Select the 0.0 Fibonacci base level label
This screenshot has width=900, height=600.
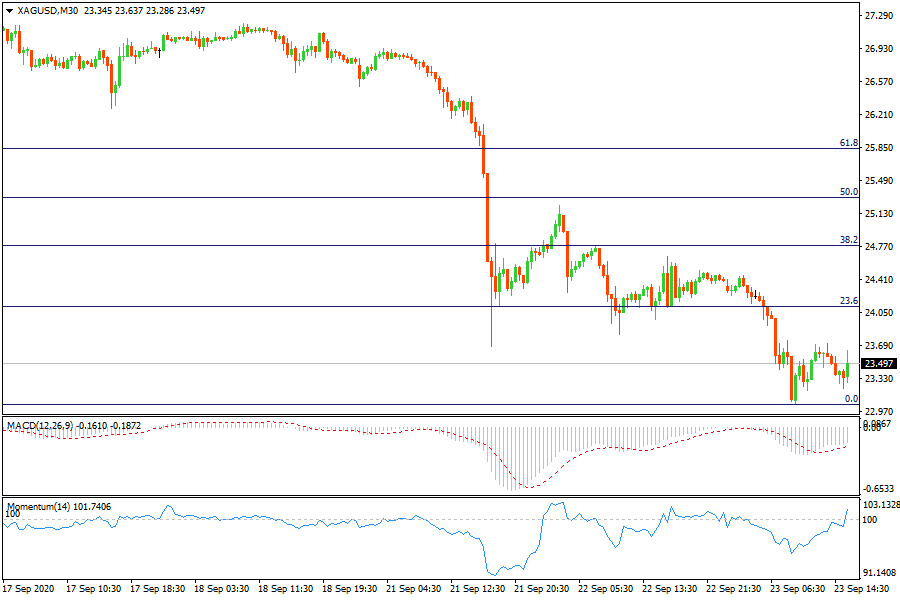(851, 398)
